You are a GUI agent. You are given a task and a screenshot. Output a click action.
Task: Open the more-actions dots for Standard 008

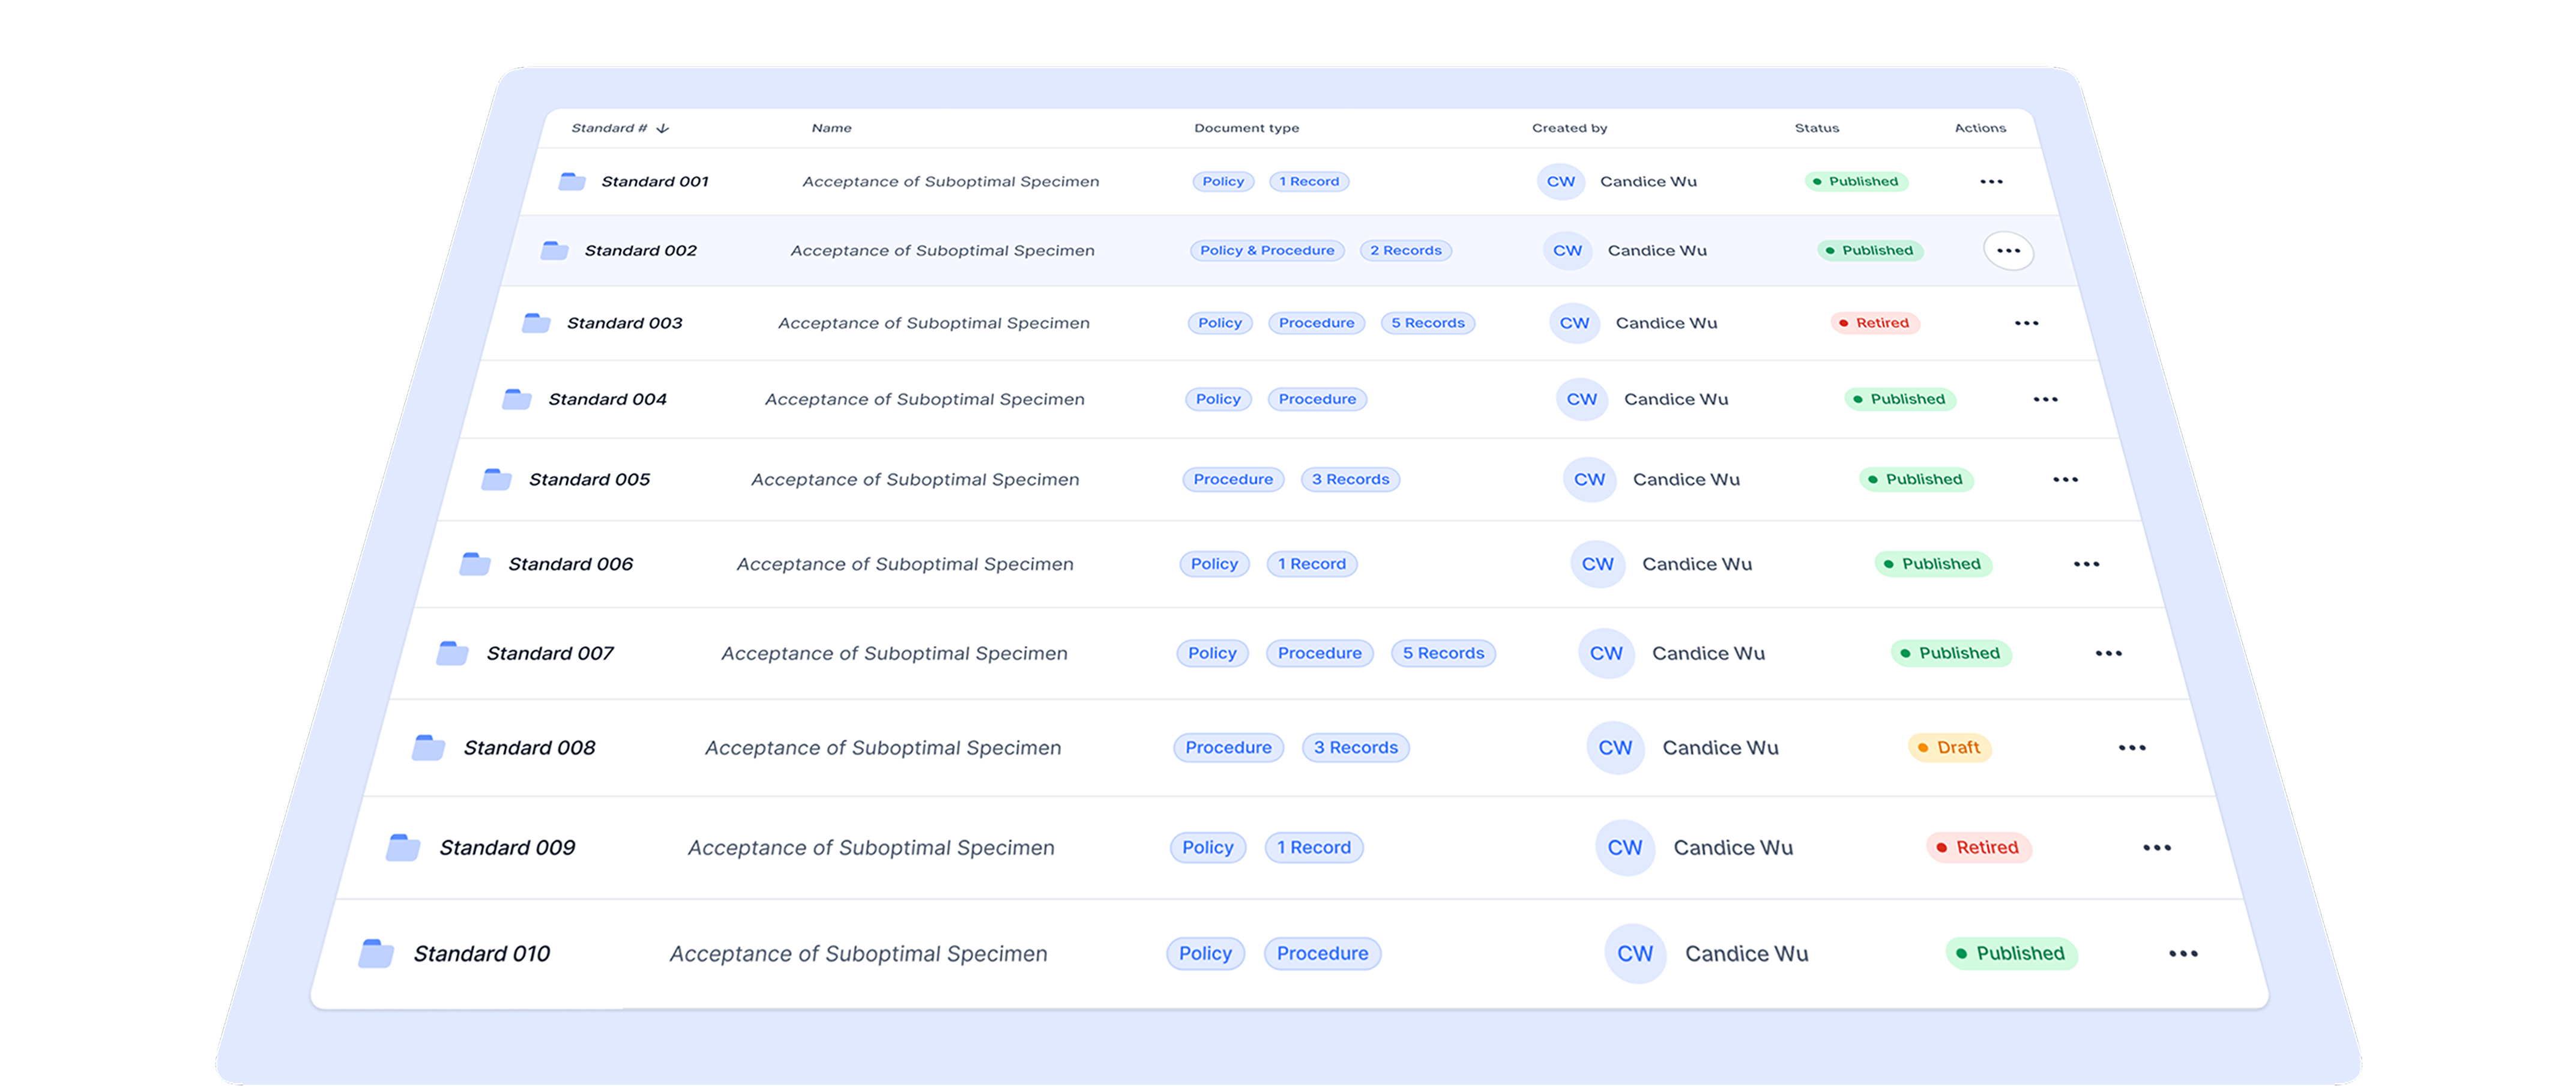pyautogui.click(x=2131, y=748)
